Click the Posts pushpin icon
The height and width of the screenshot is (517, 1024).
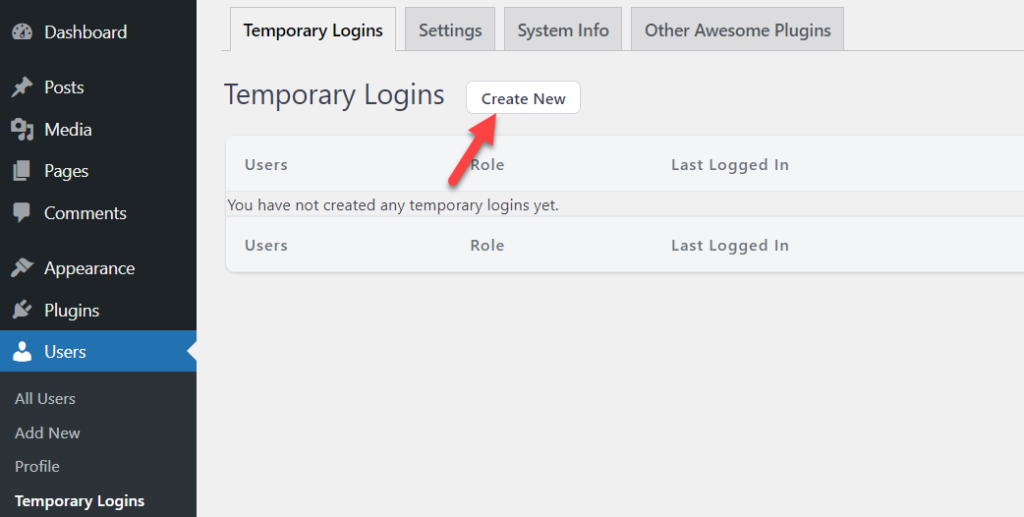pyautogui.click(x=22, y=87)
